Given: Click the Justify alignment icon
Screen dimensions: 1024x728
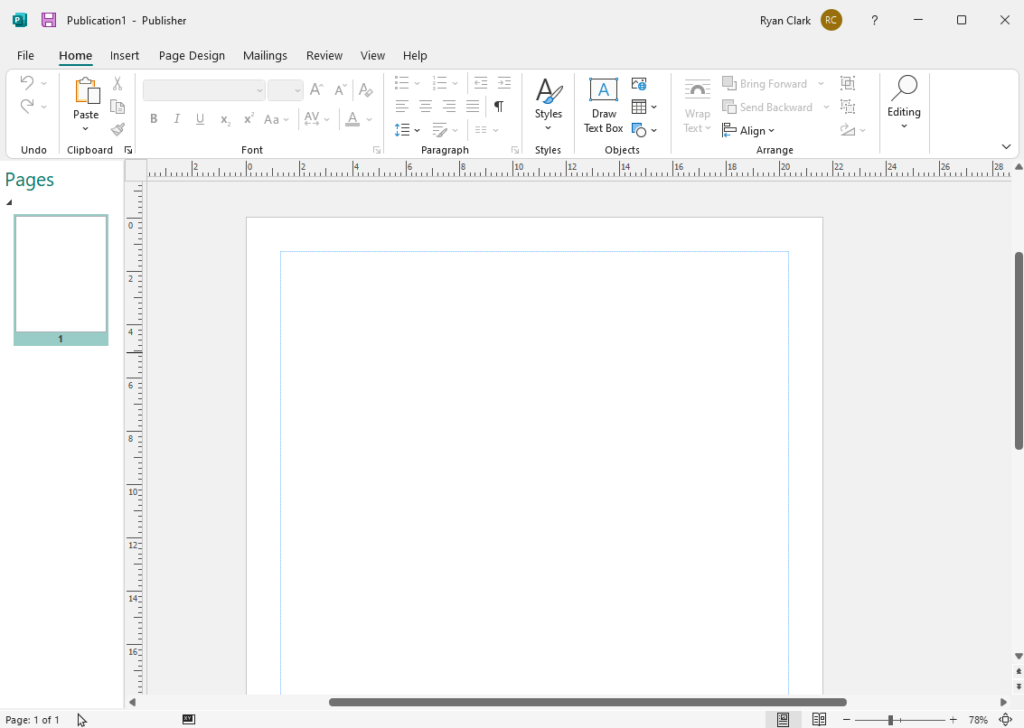Looking at the screenshot, I should (x=472, y=106).
